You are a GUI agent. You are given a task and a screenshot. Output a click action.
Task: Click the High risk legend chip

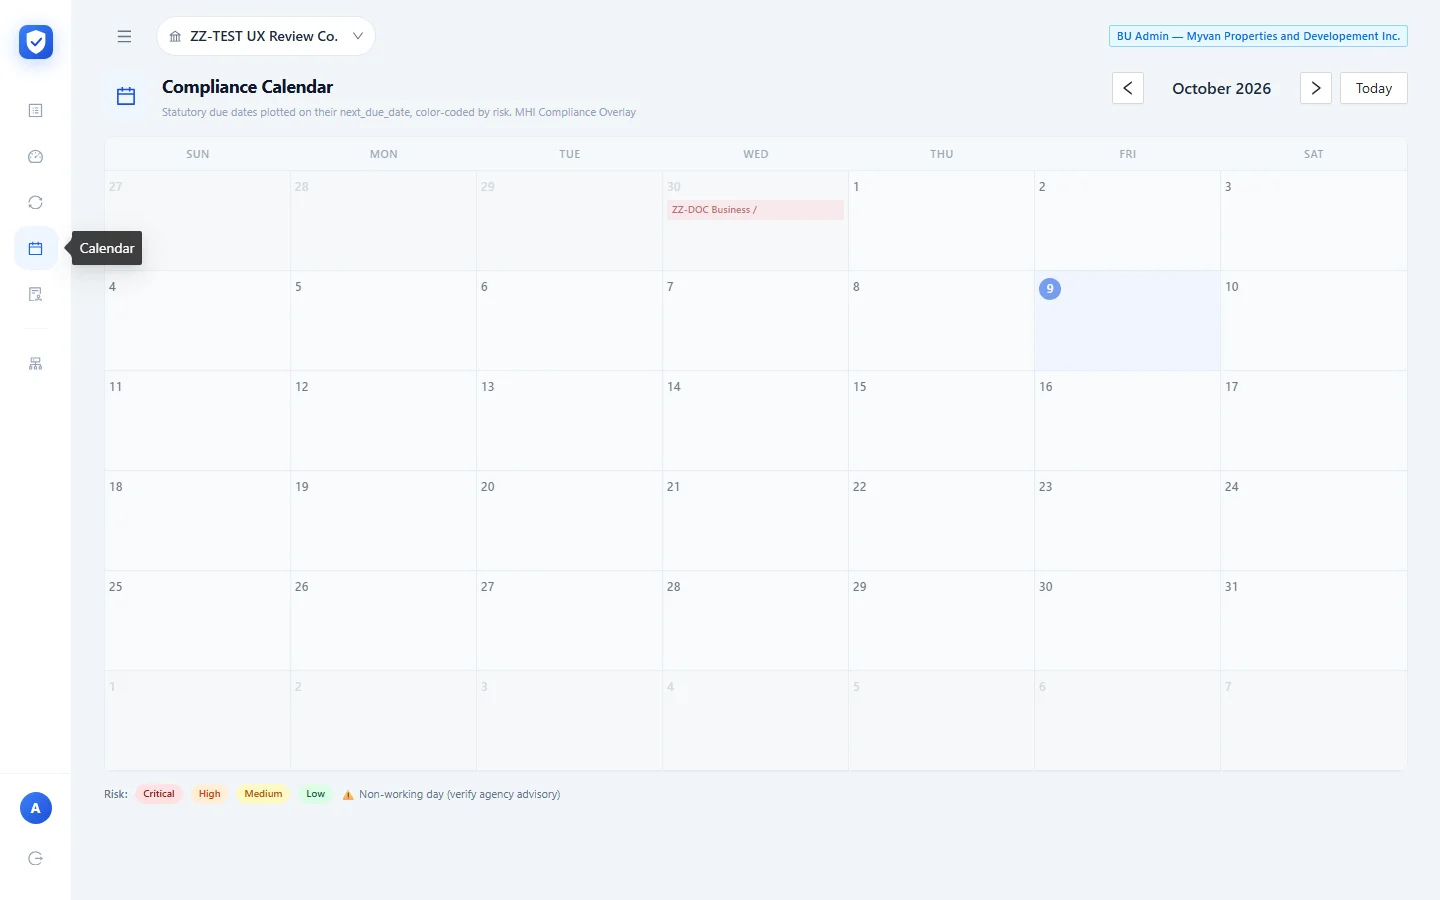click(x=209, y=794)
